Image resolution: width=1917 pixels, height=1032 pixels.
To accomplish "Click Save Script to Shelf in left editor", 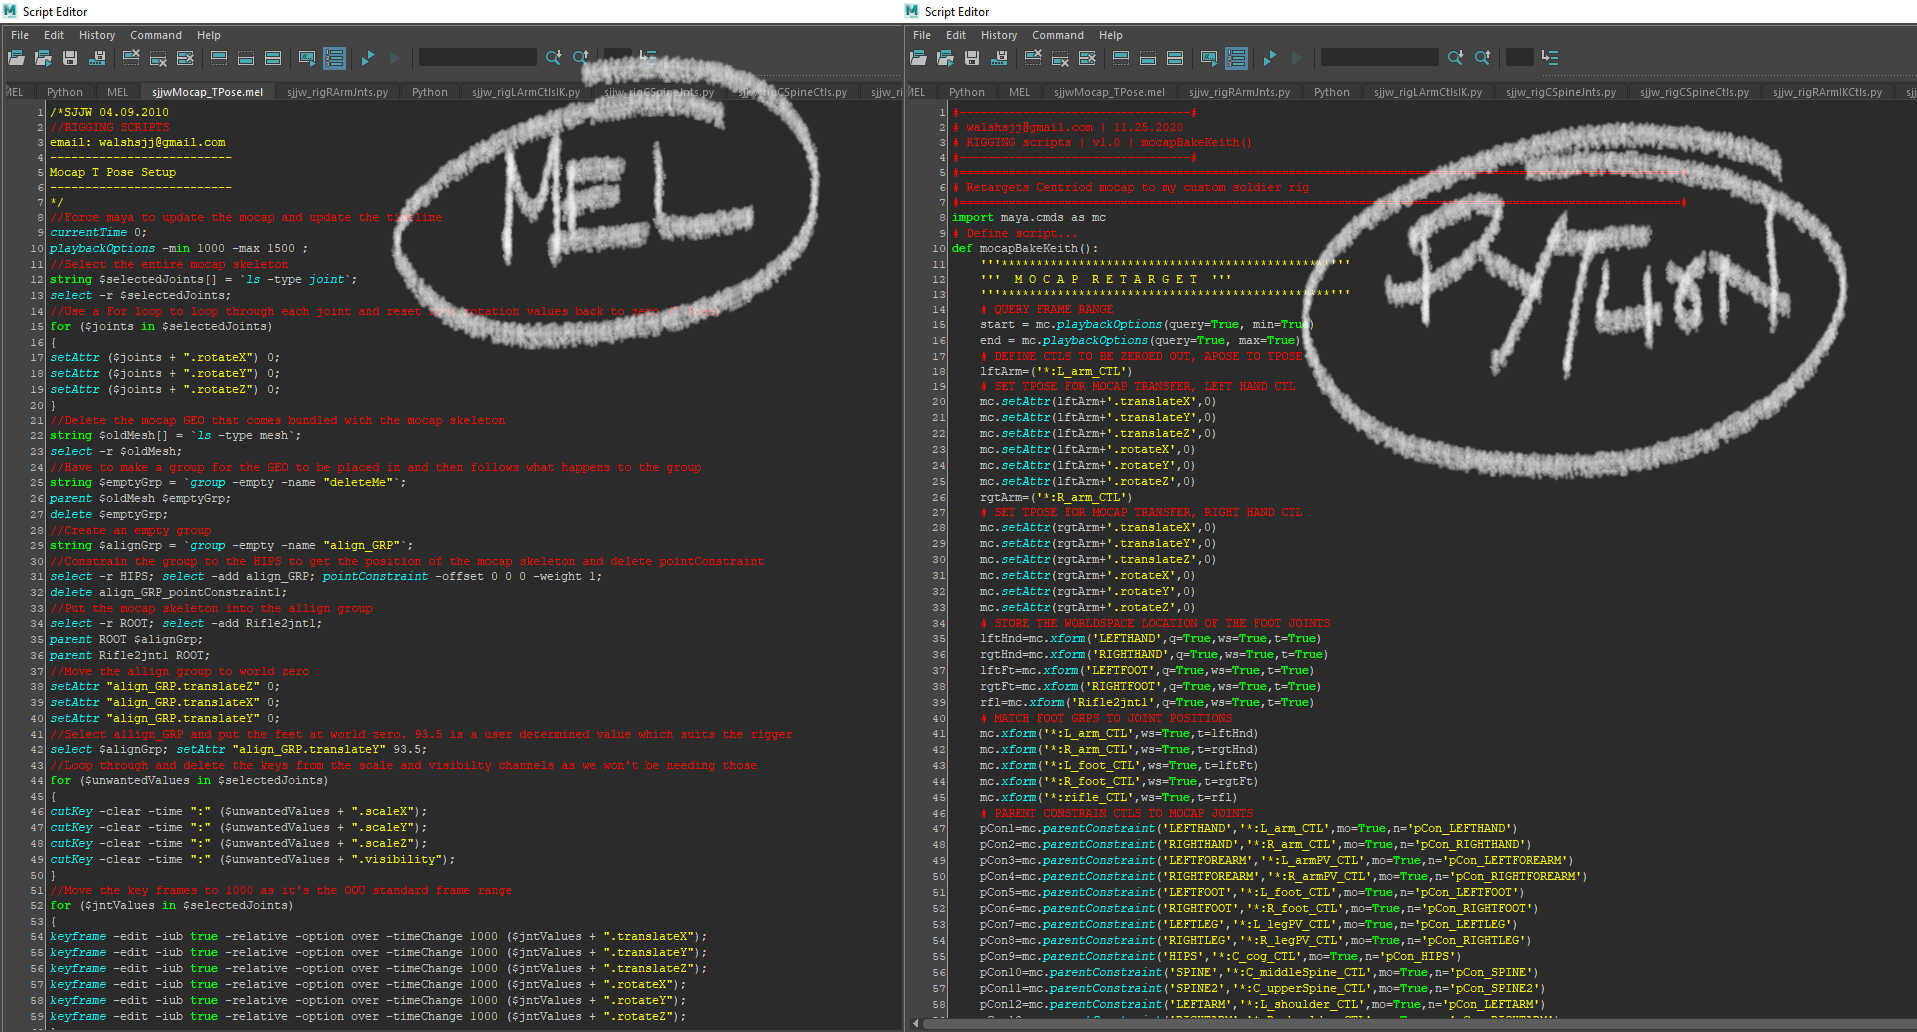I will click(97, 58).
